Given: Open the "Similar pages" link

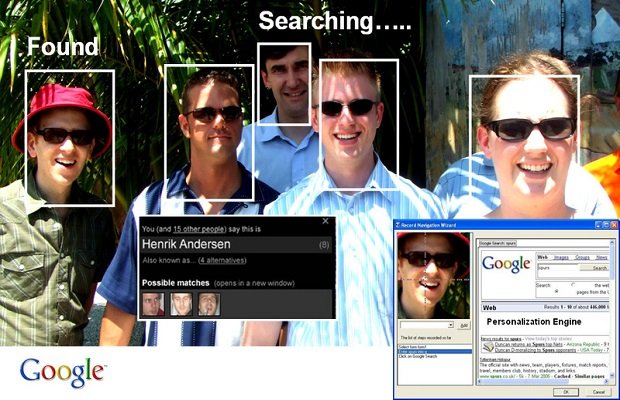Looking at the screenshot, I should (x=590, y=376).
